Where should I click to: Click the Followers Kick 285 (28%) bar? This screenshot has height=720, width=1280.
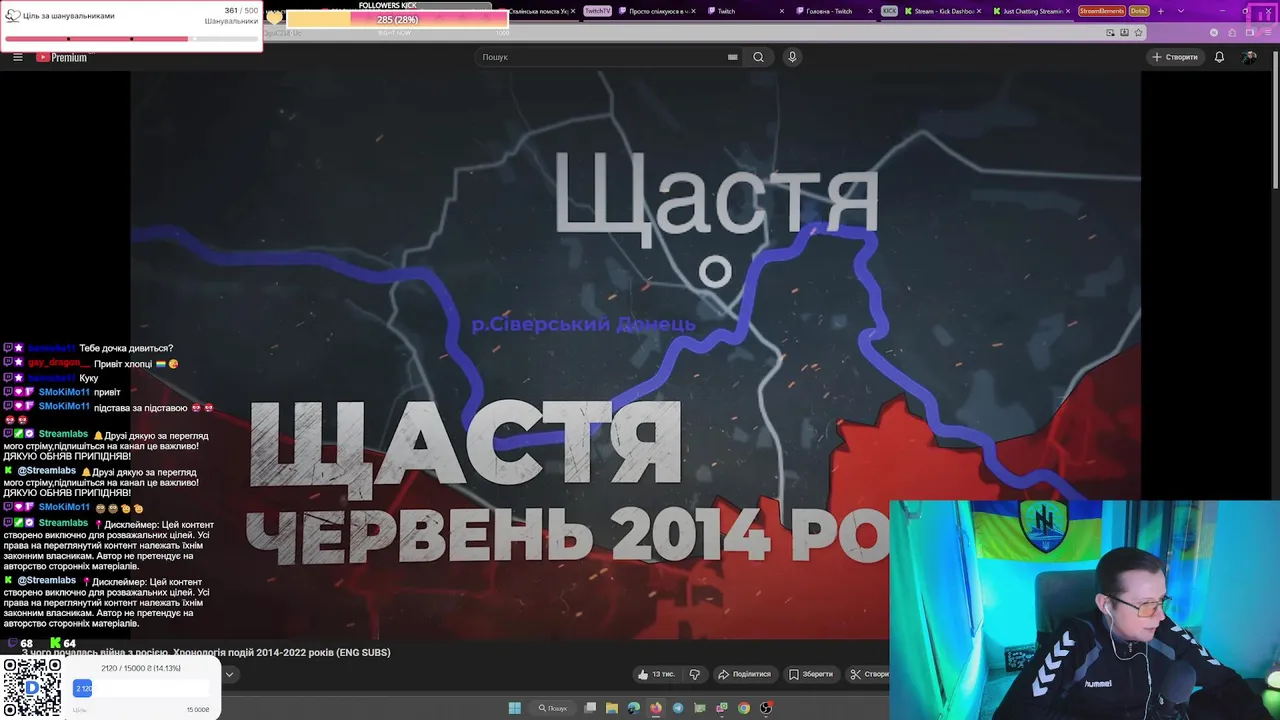click(397, 20)
